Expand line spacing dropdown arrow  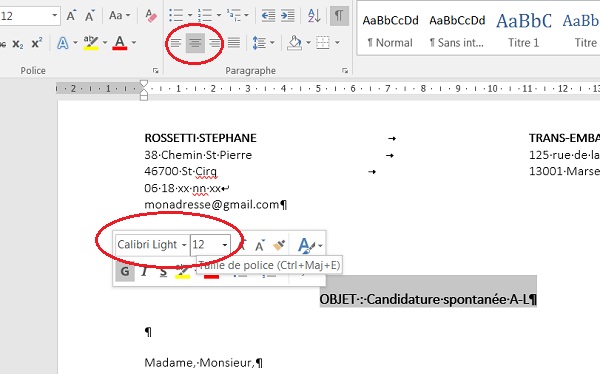[x=272, y=43]
